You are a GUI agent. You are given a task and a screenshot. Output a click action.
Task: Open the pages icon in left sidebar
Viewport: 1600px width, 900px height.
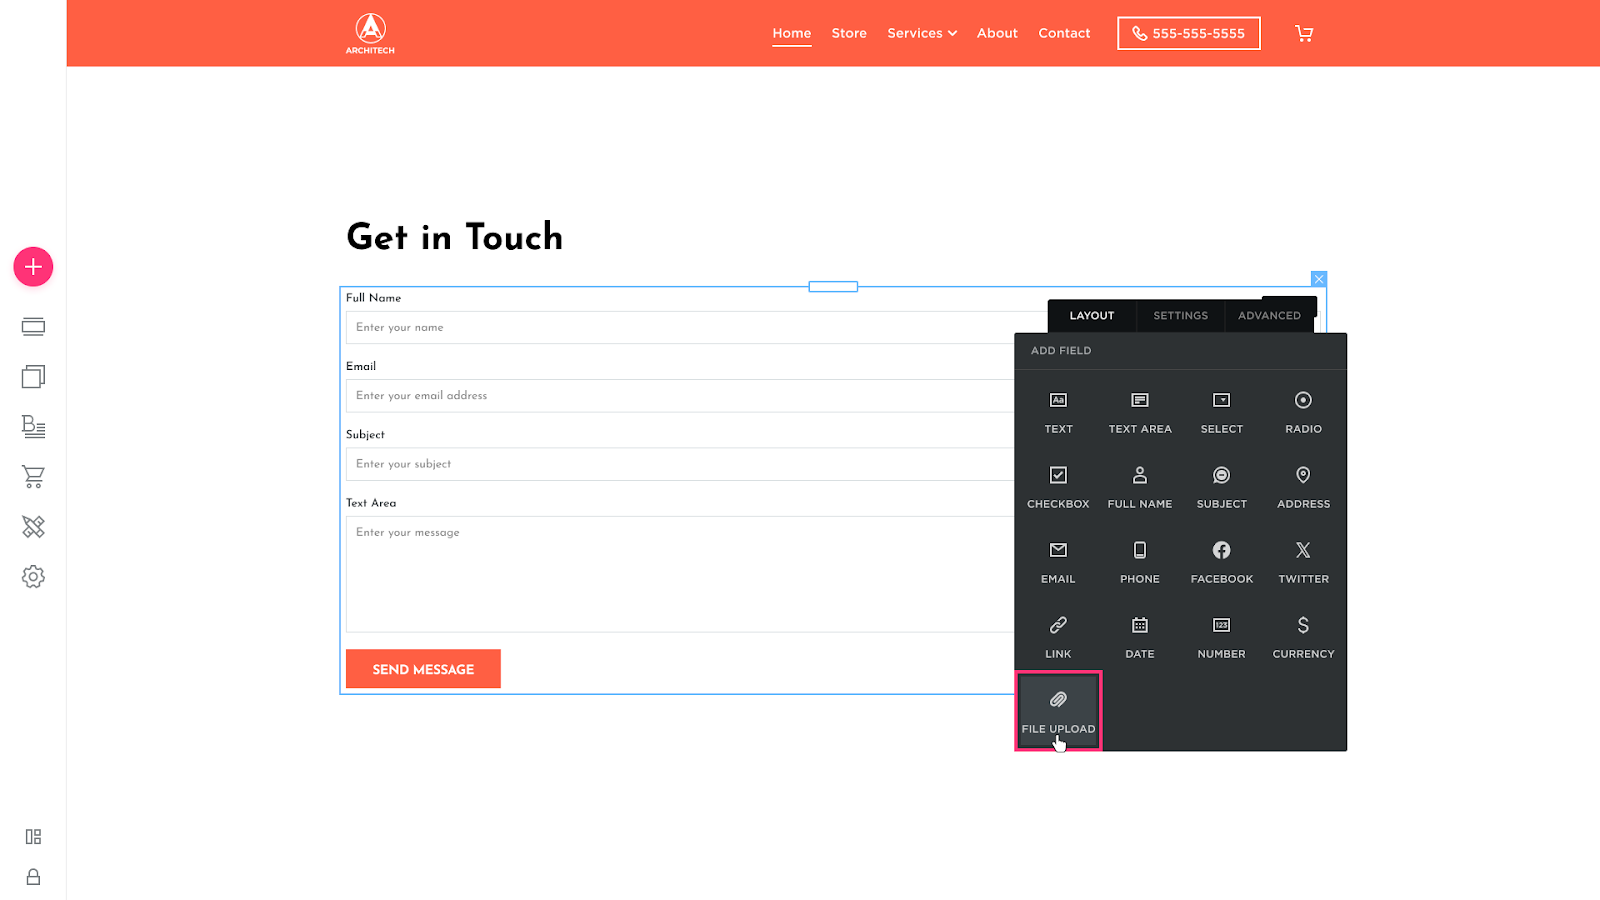33,377
